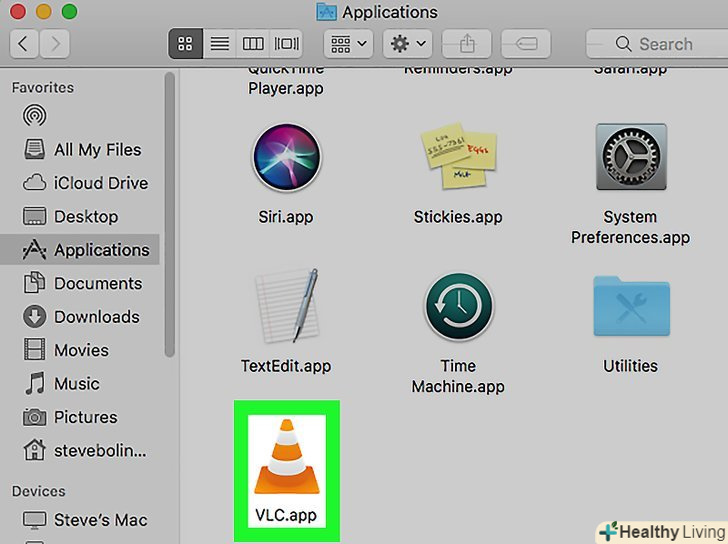Switch to column view
The height and width of the screenshot is (544, 728).
pyautogui.click(x=253, y=44)
